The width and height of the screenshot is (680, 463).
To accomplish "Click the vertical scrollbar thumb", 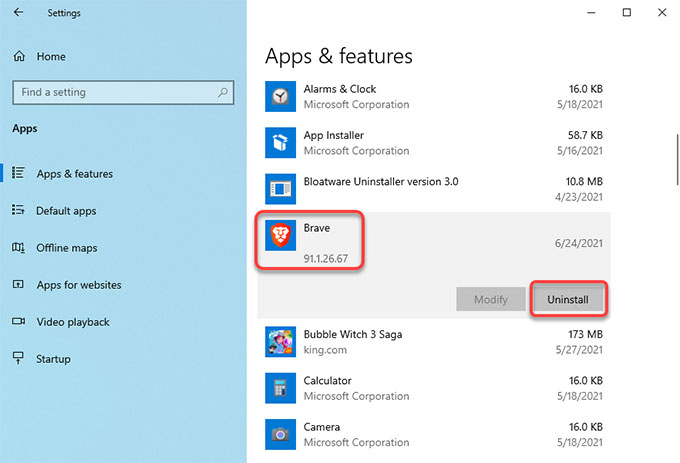I will click(x=677, y=160).
